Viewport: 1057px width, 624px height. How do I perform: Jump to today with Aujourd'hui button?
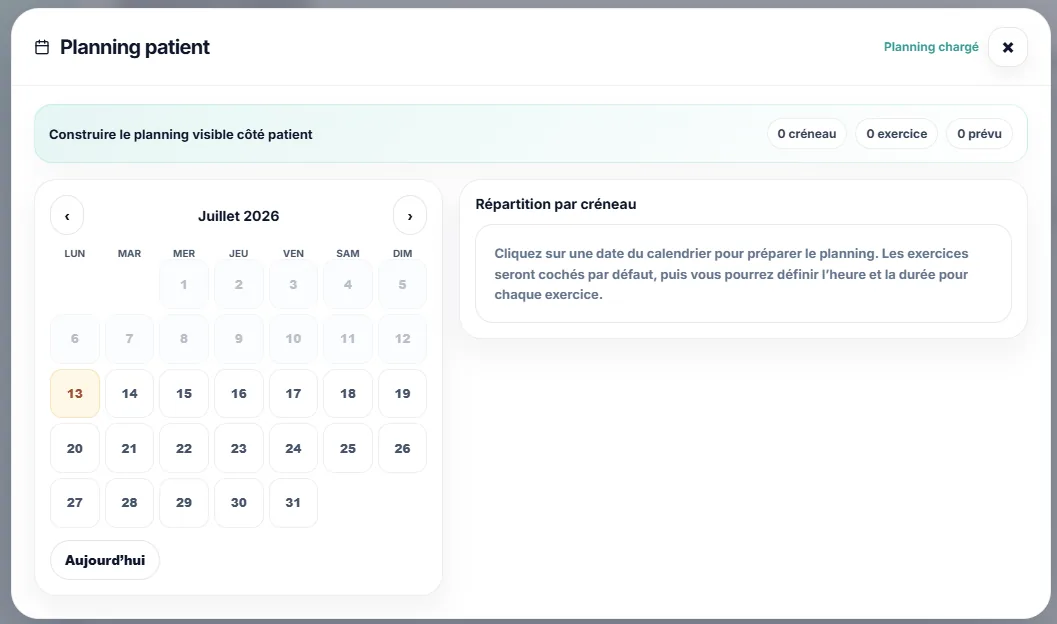105,560
